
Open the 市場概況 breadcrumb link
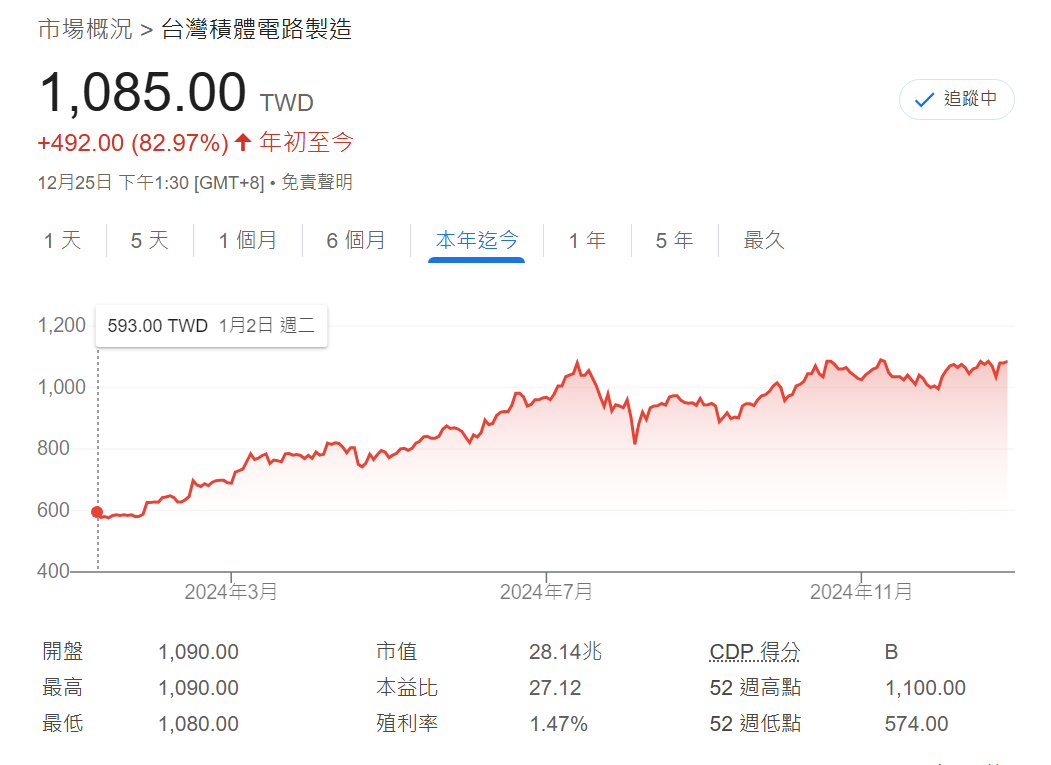click(85, 29)
